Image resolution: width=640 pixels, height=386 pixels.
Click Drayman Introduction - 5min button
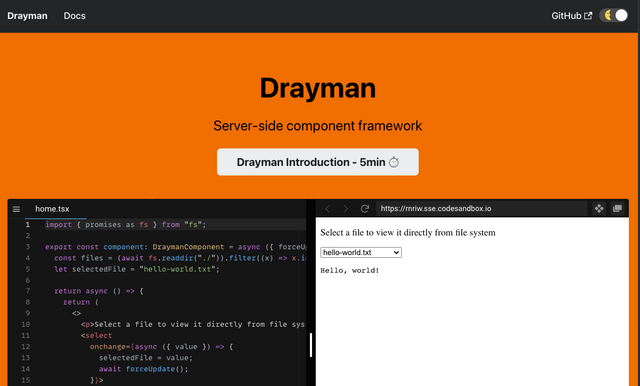tap(318, 162)
